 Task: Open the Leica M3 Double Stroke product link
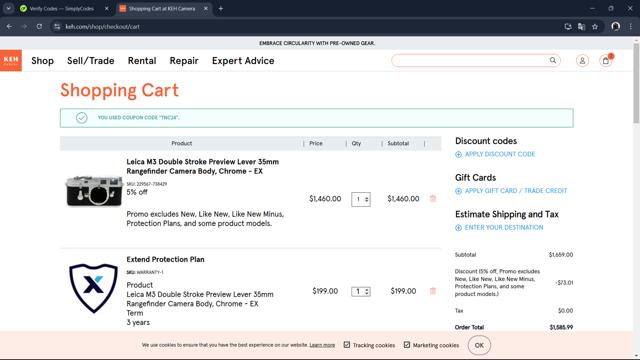coord(202,167)
